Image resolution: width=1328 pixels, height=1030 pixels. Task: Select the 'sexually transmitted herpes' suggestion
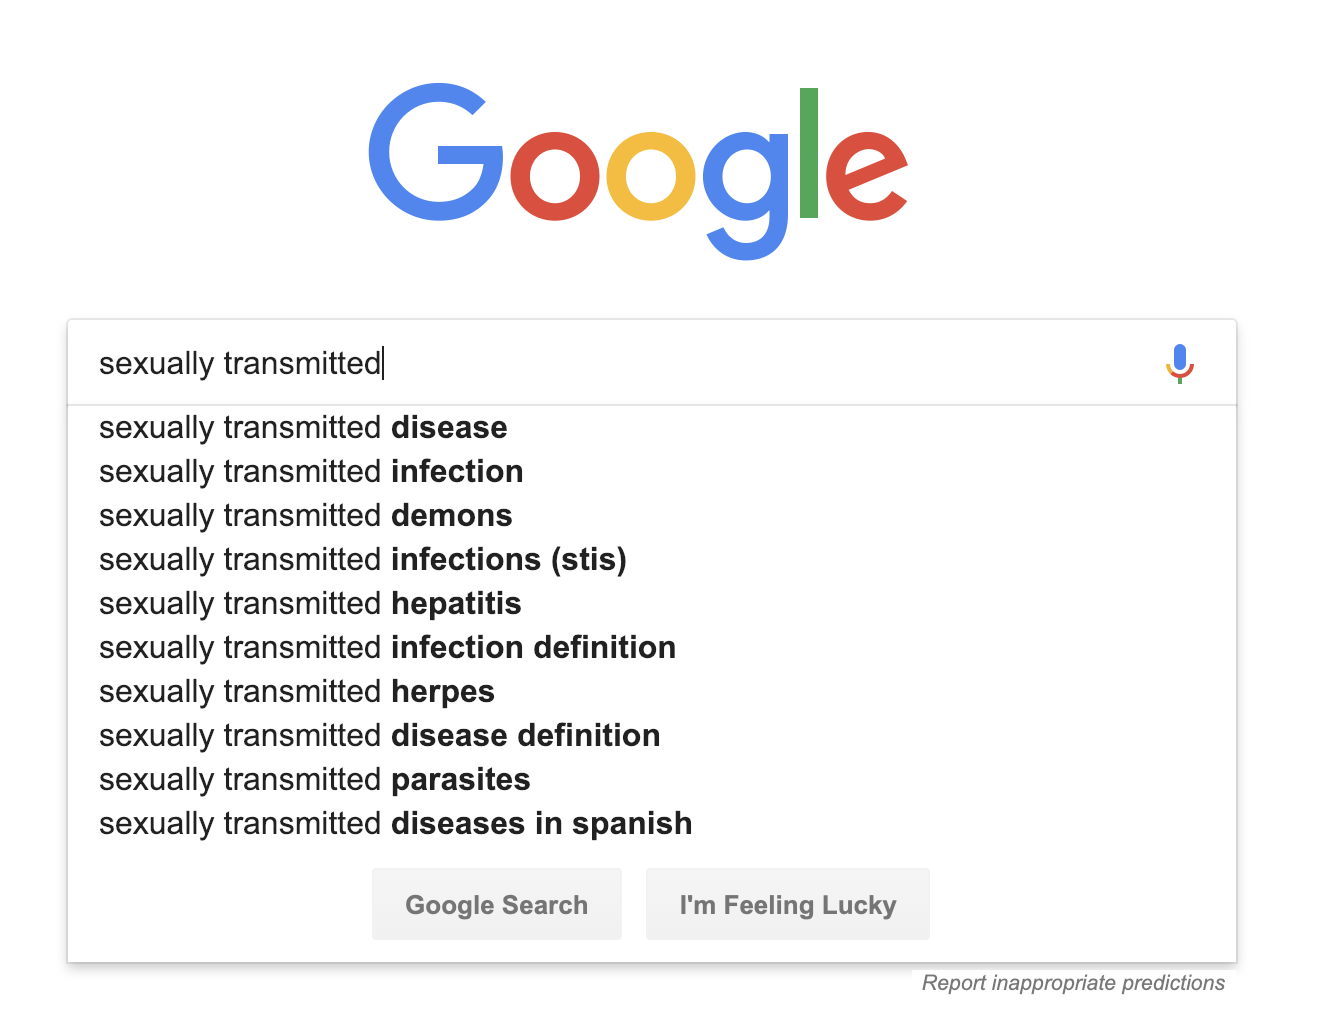tap(652, 692)
